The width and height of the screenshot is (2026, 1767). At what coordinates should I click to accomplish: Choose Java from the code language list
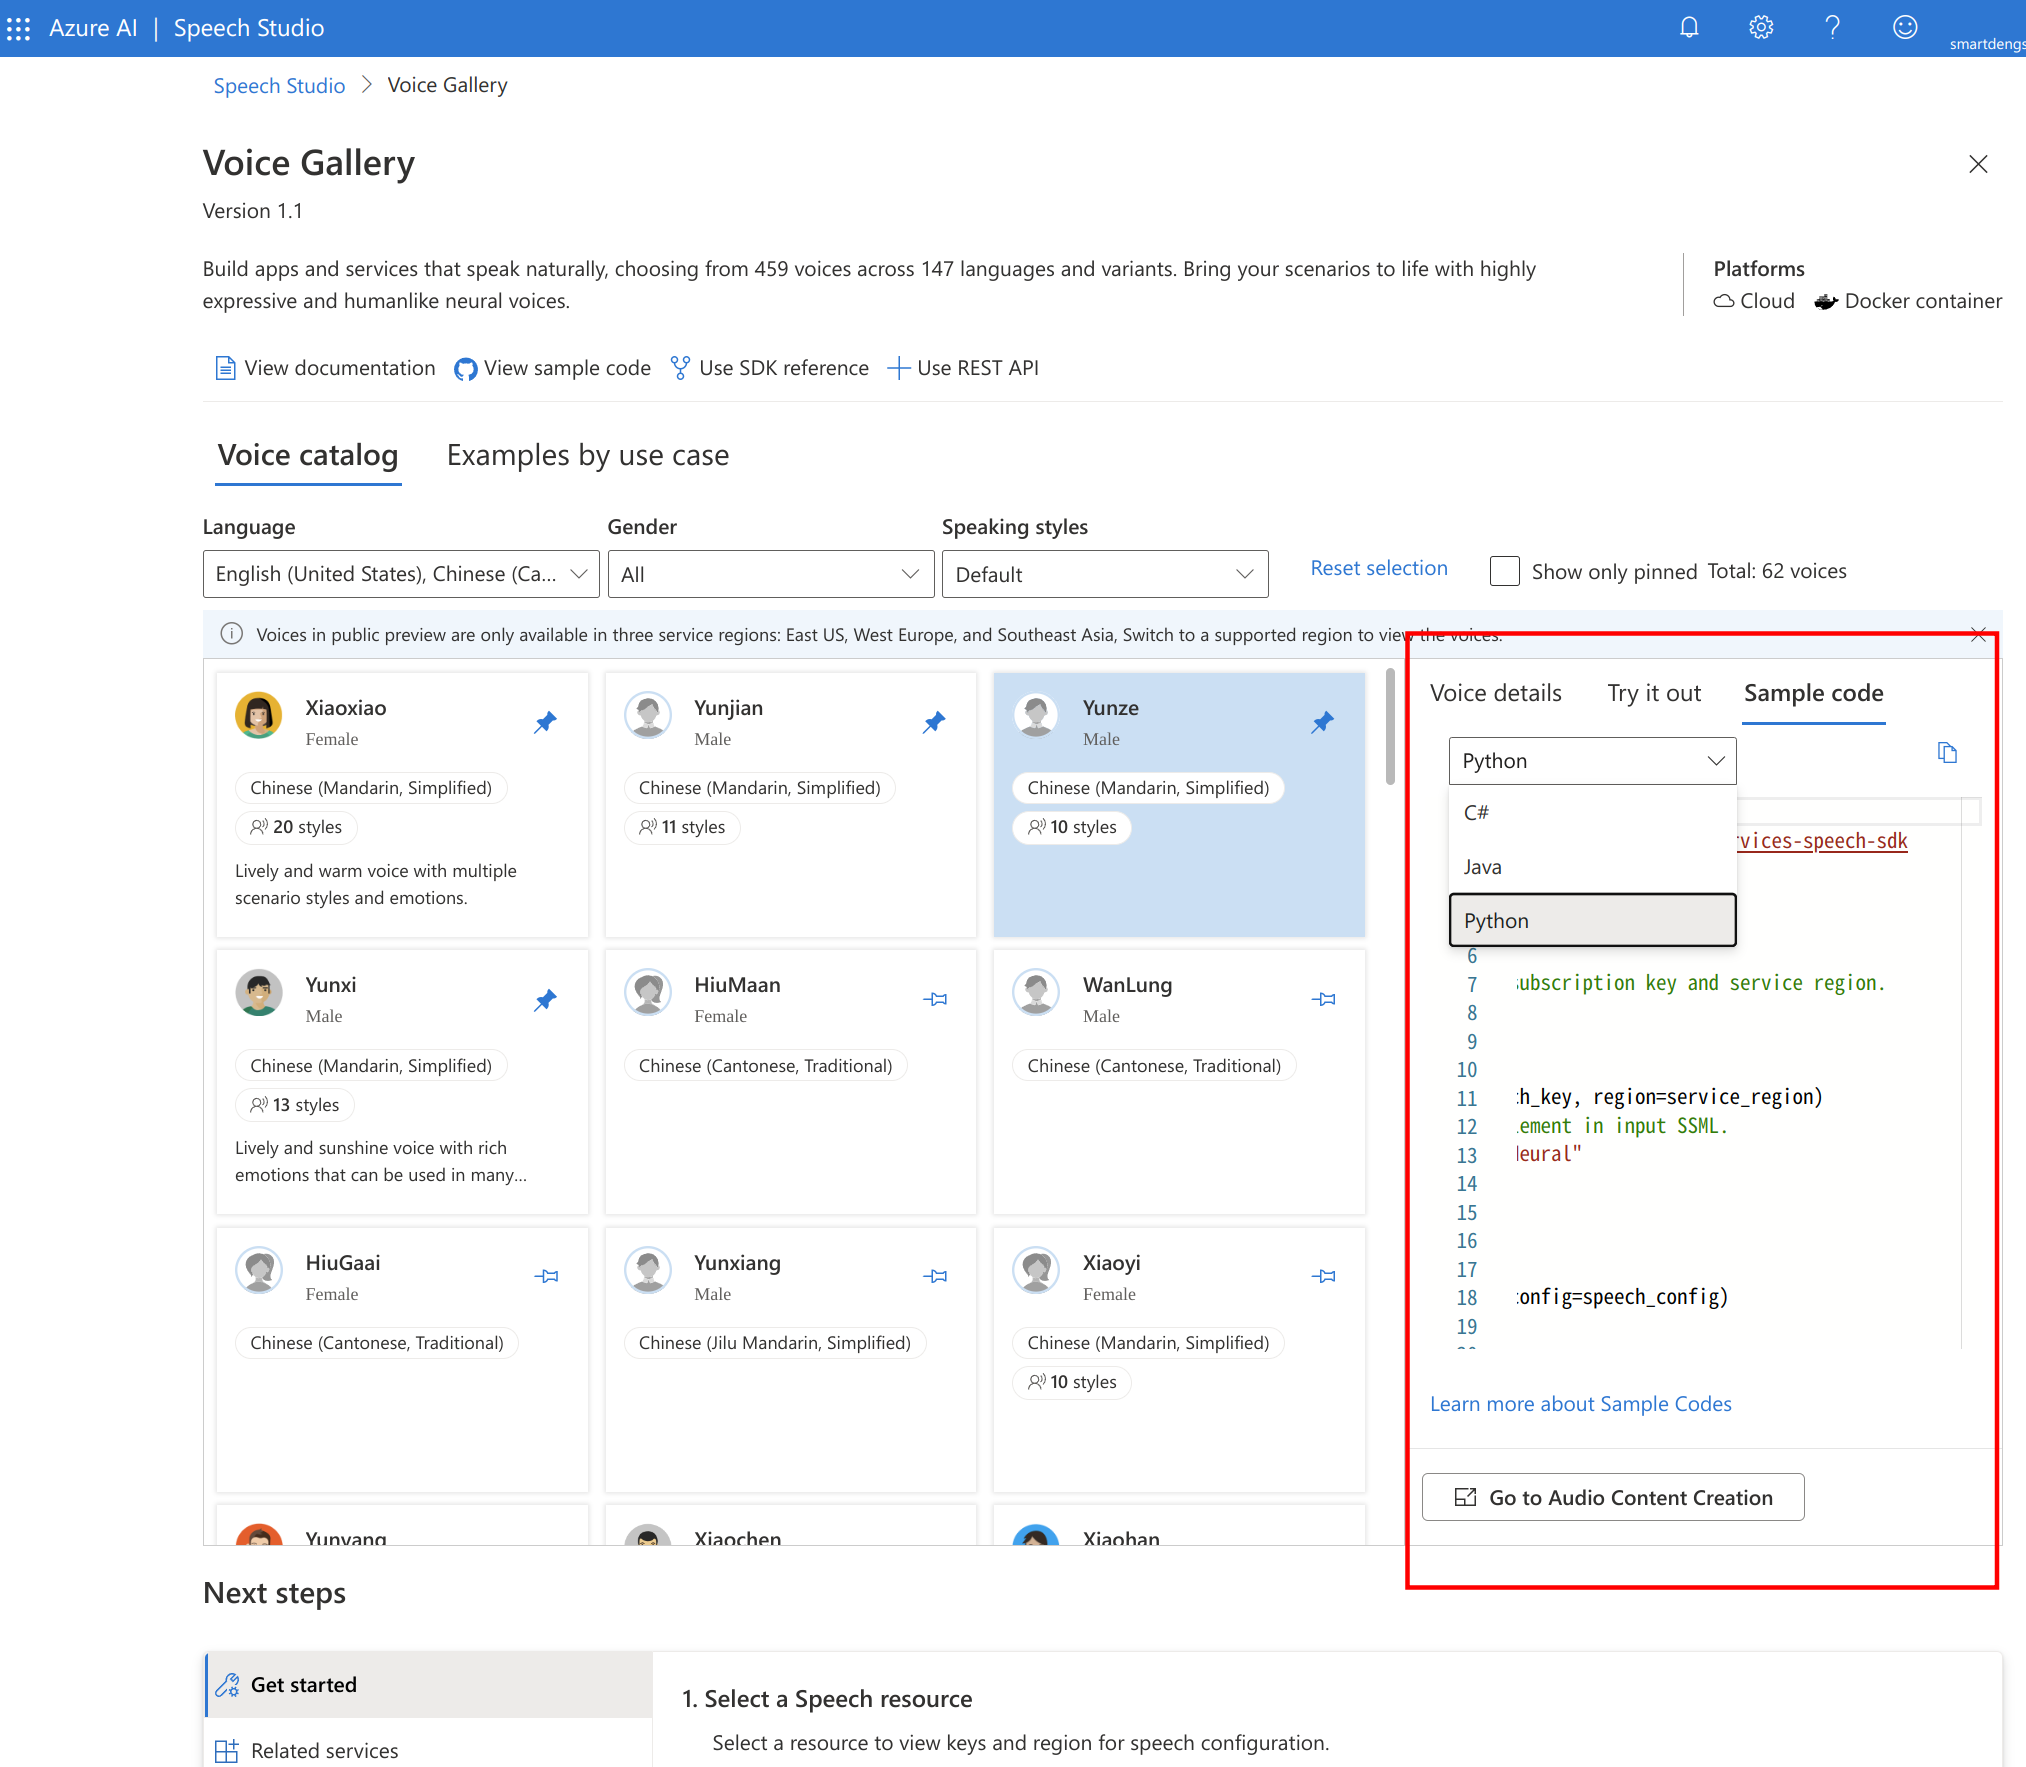(1592, 867)
